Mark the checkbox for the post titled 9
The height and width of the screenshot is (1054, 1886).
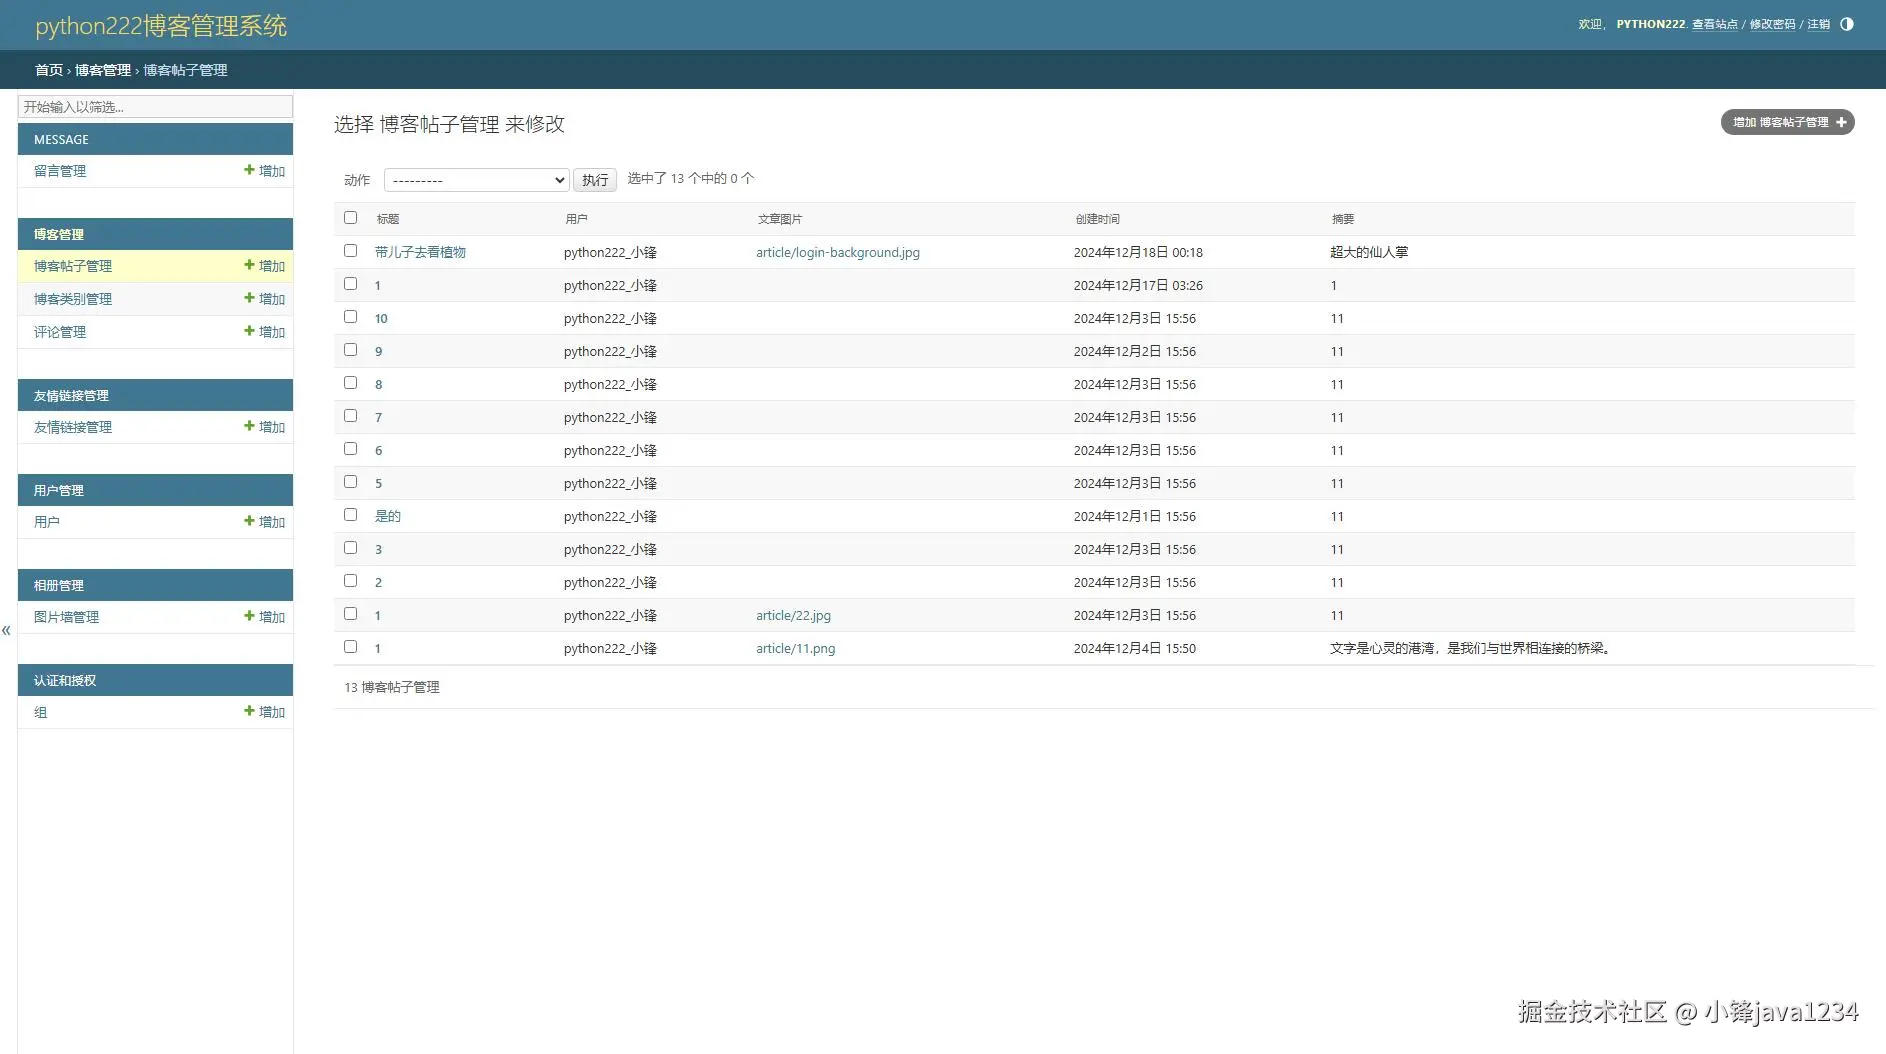[350, 350]
